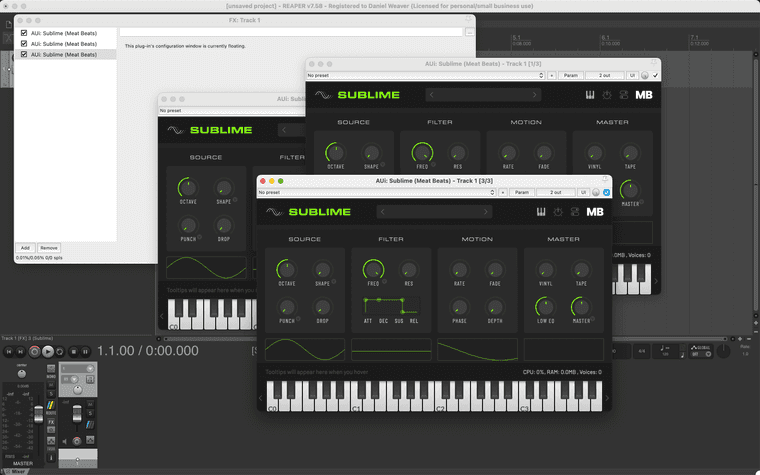760x475 pixels.
Task: Toggle the repeat loop button in the transport
Action: point(60,351)
